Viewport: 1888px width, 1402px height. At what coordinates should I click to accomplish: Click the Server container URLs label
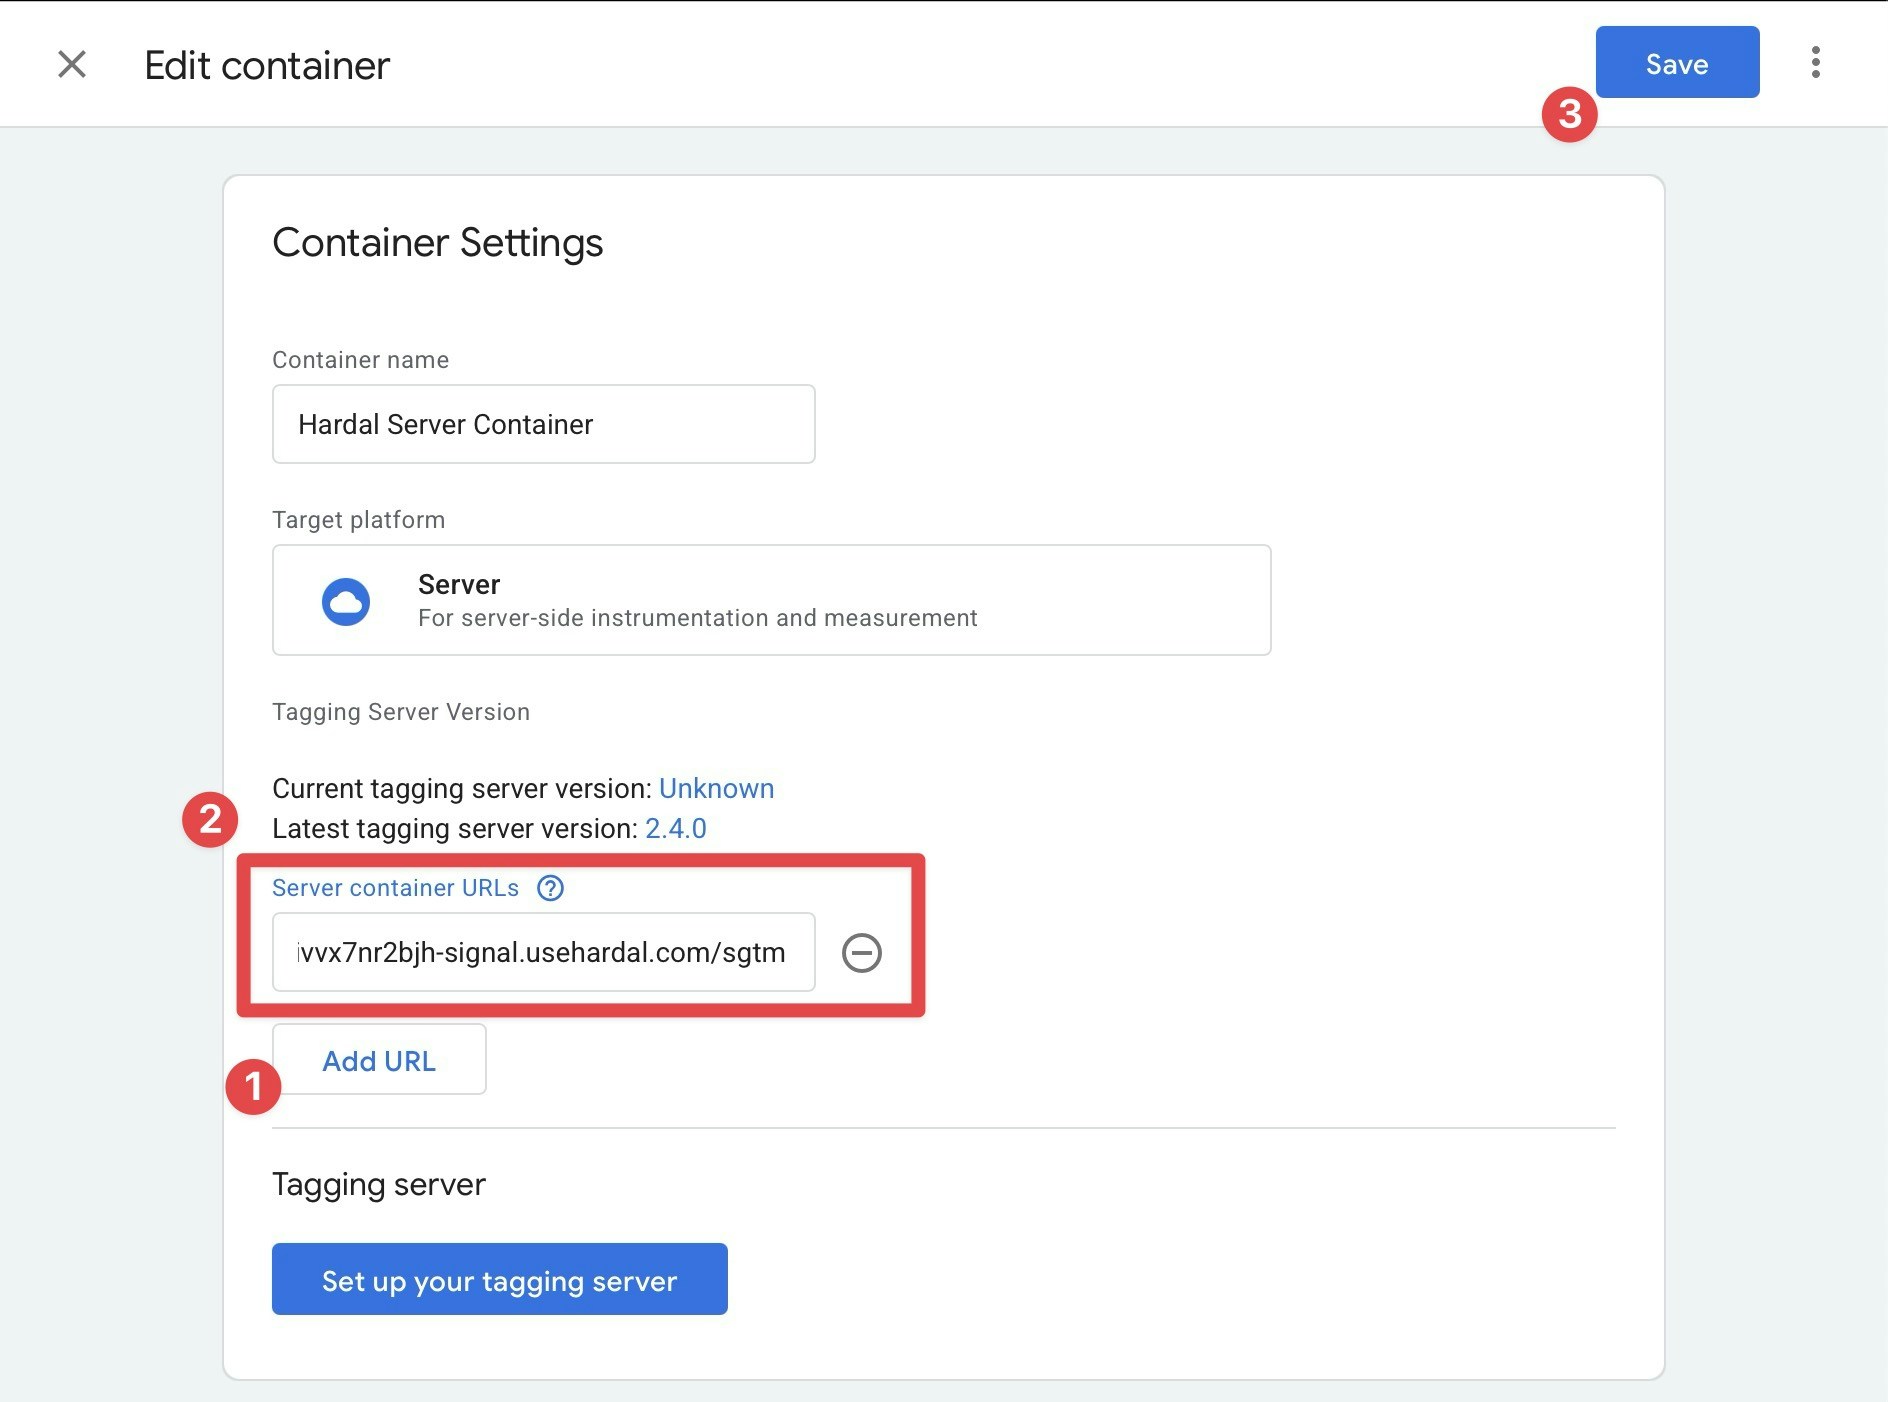(x=396, y=888)
